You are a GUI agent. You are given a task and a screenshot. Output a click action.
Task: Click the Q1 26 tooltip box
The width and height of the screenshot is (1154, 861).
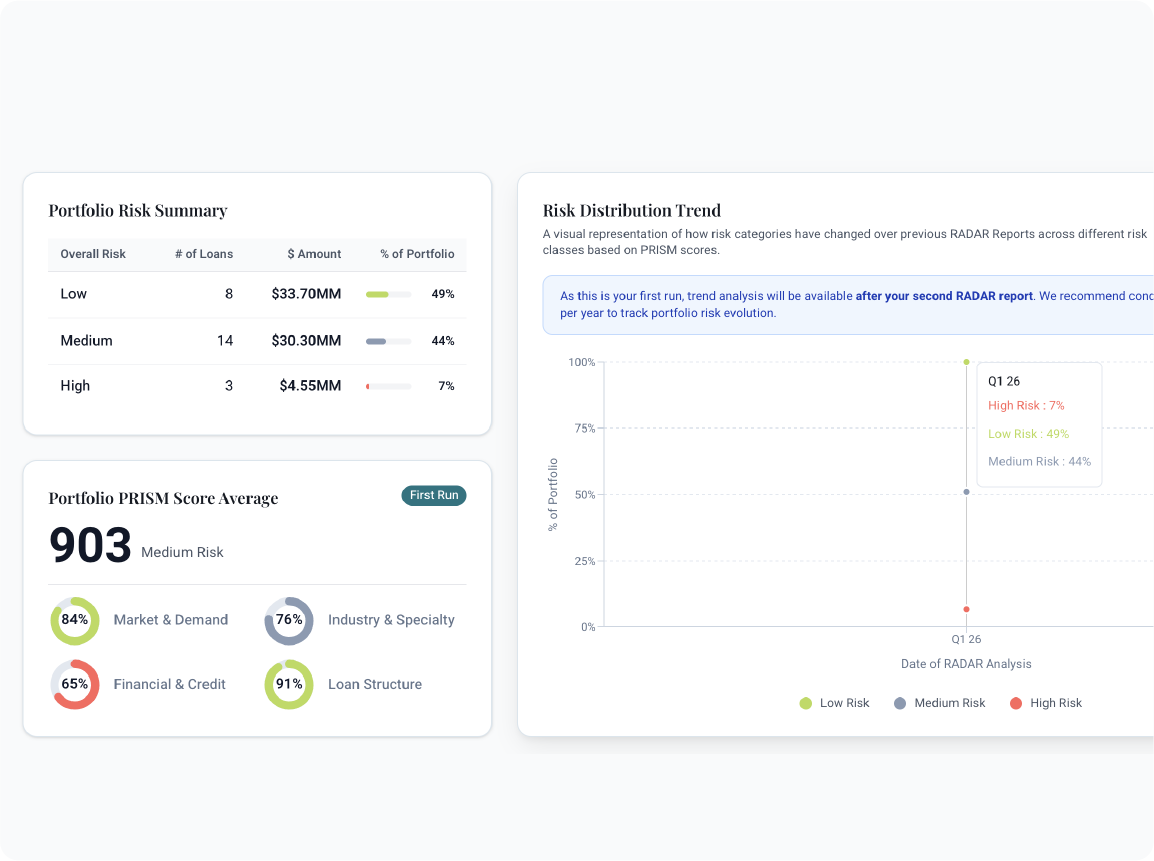pos(1039,424)
